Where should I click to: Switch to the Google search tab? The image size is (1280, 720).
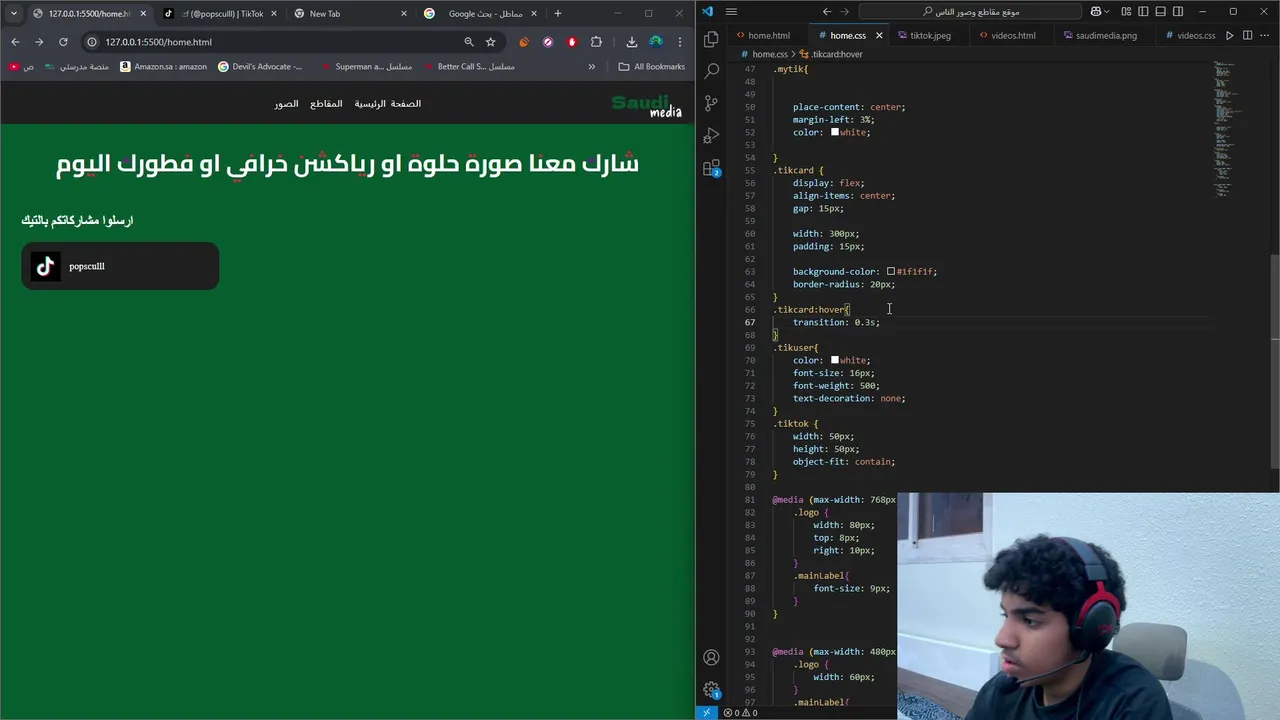tap(482, 13)
